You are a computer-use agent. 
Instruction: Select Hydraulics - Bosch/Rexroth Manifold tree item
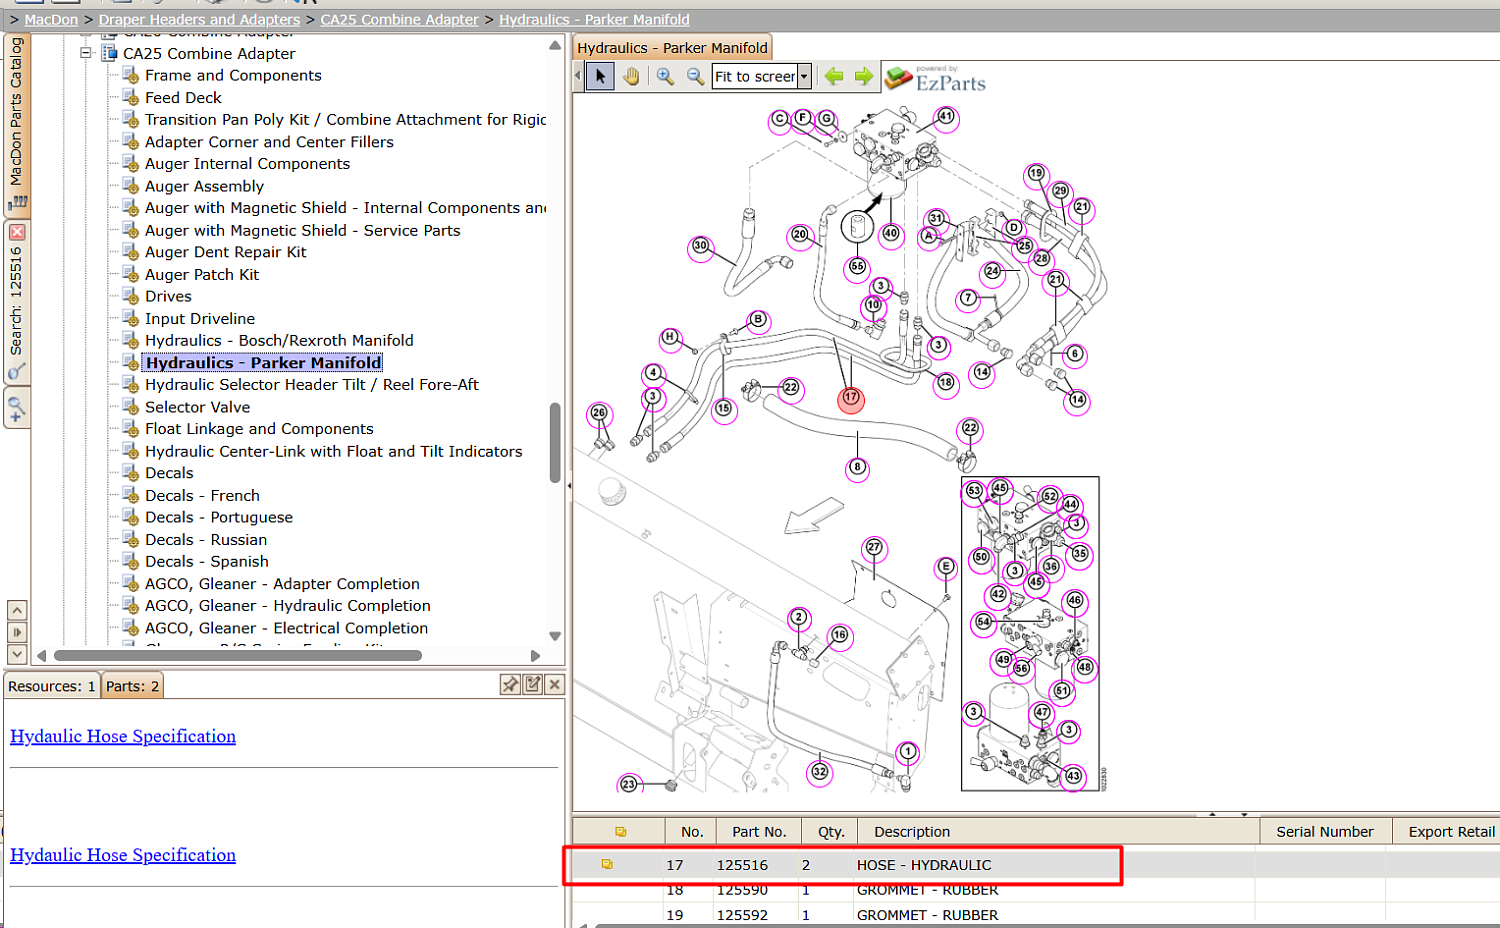(279, 340)
